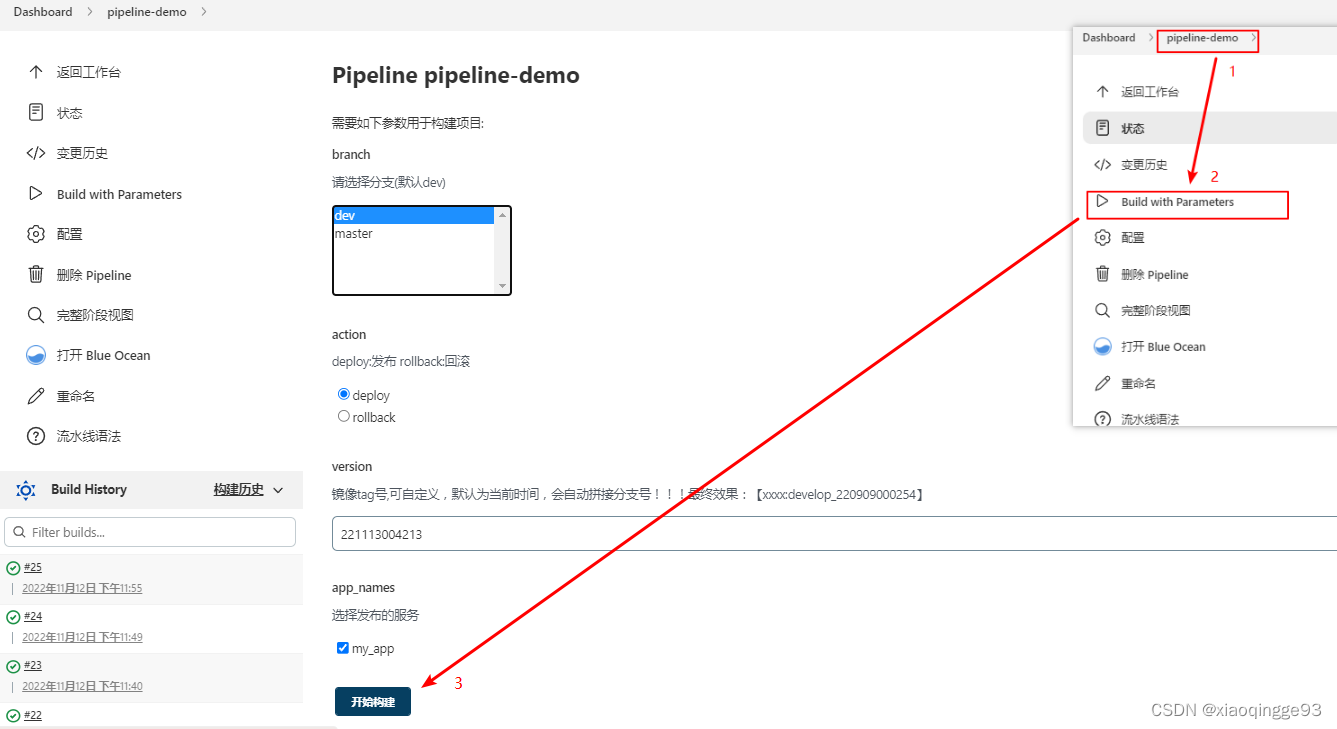
Task: Click the gear icon beside 配置
Action: 36,234
